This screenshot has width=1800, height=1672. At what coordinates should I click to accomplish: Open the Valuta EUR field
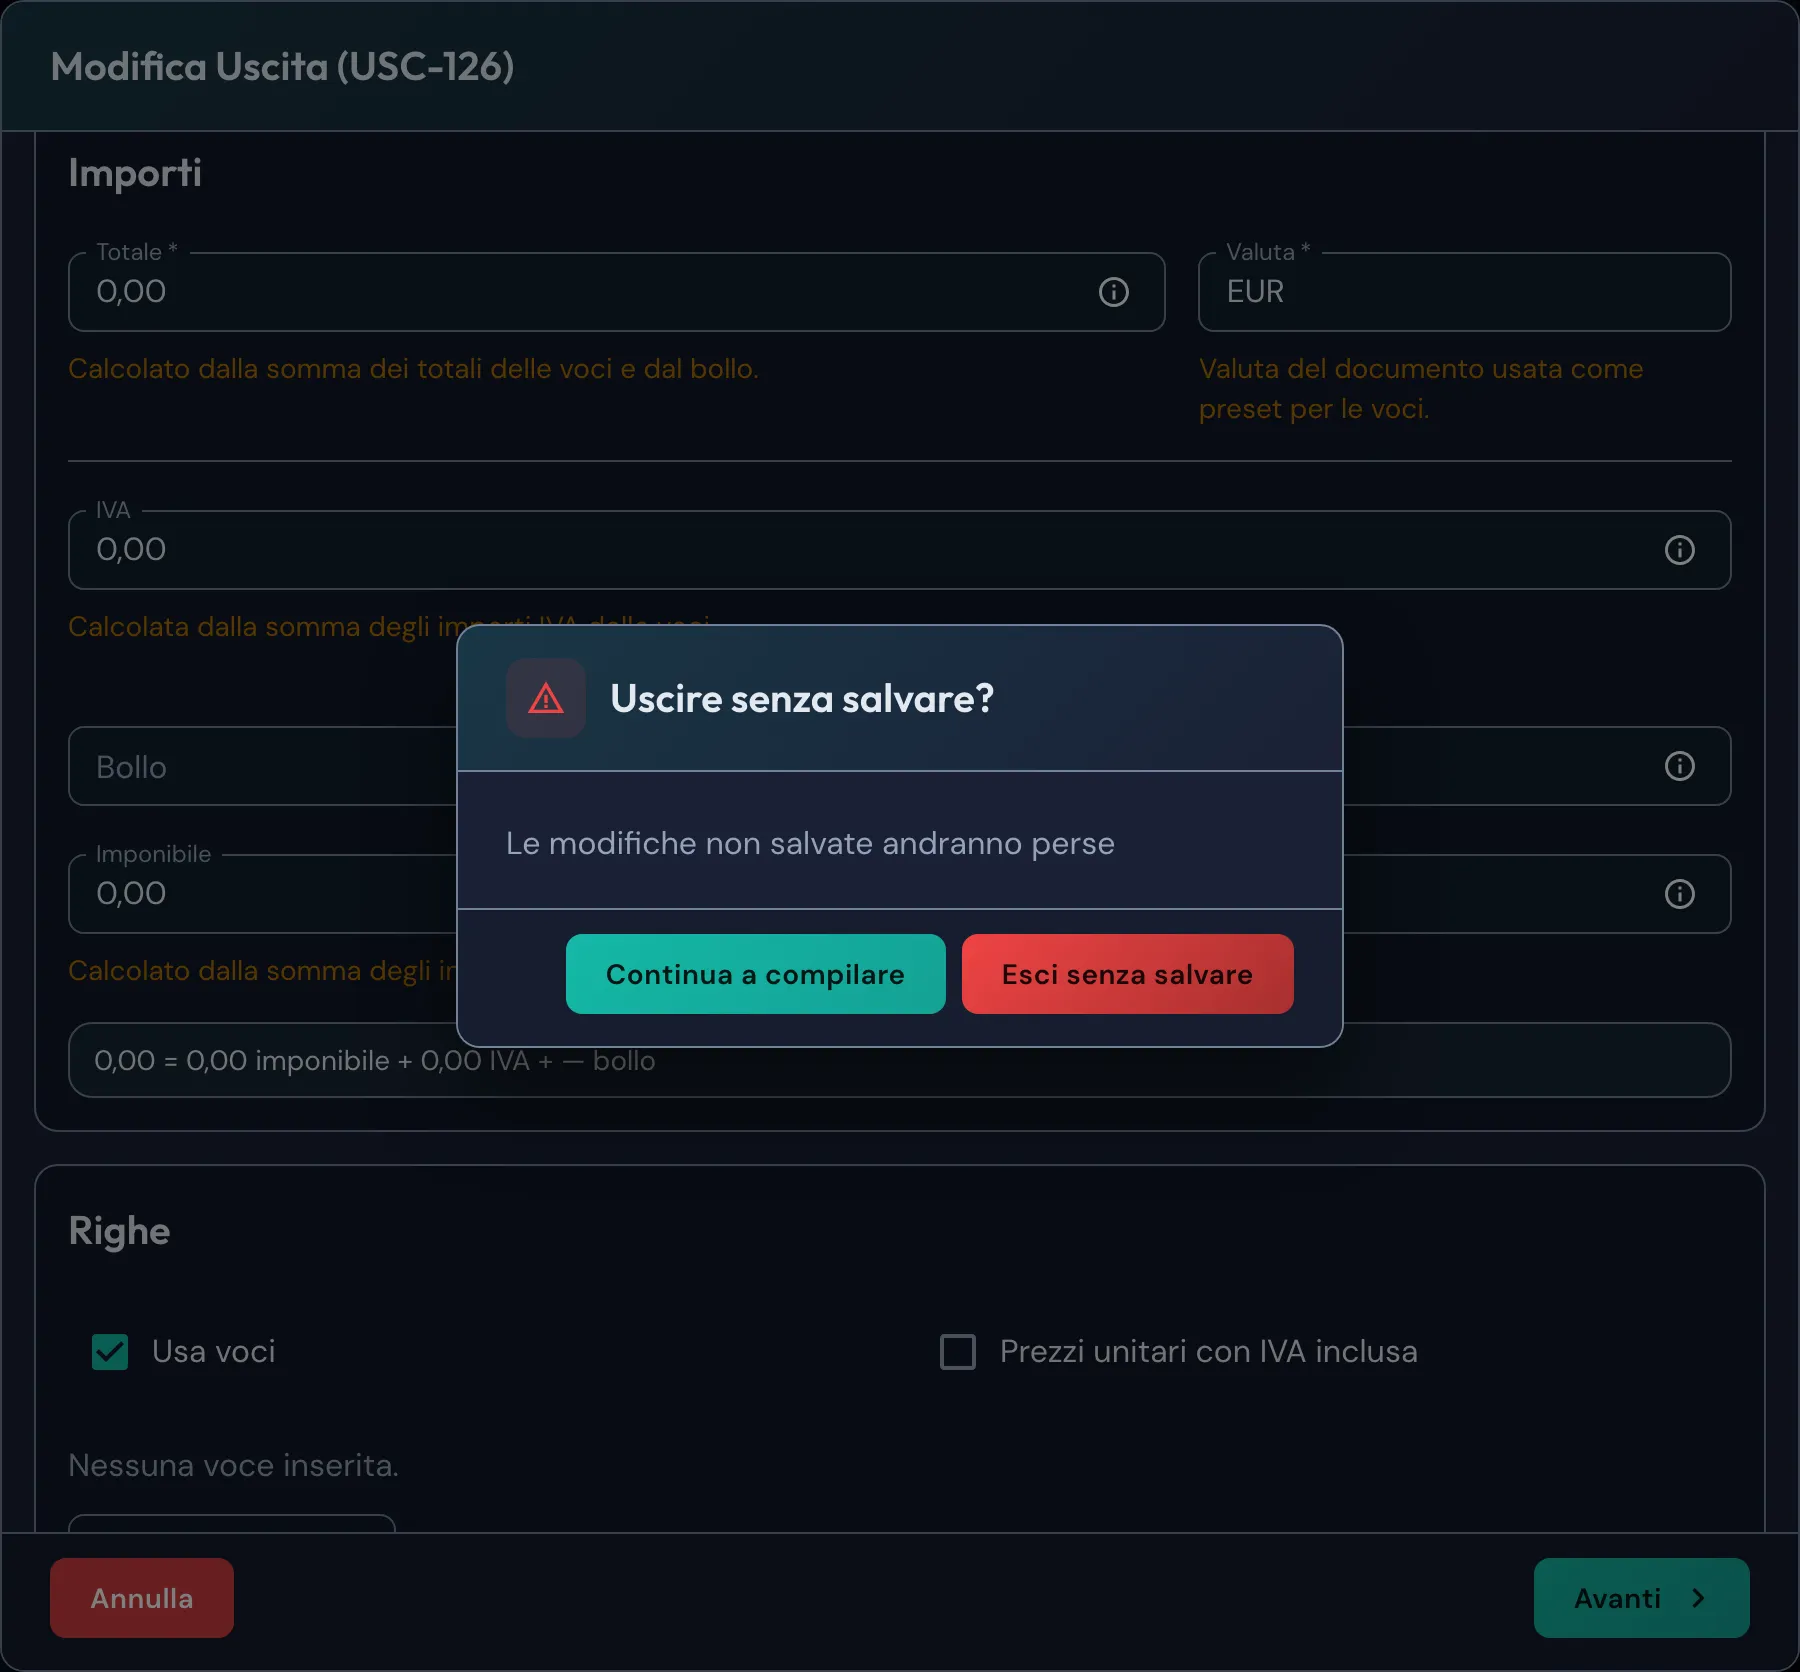click(1464, 292)
